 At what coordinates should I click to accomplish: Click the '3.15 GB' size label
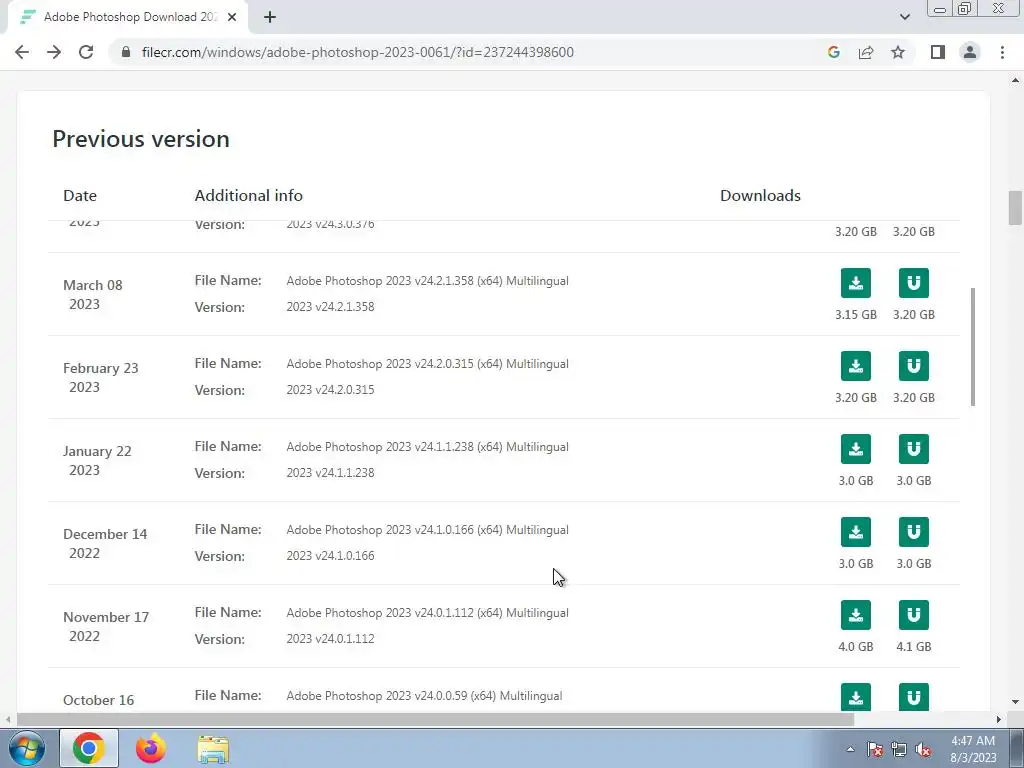(856, 315)
